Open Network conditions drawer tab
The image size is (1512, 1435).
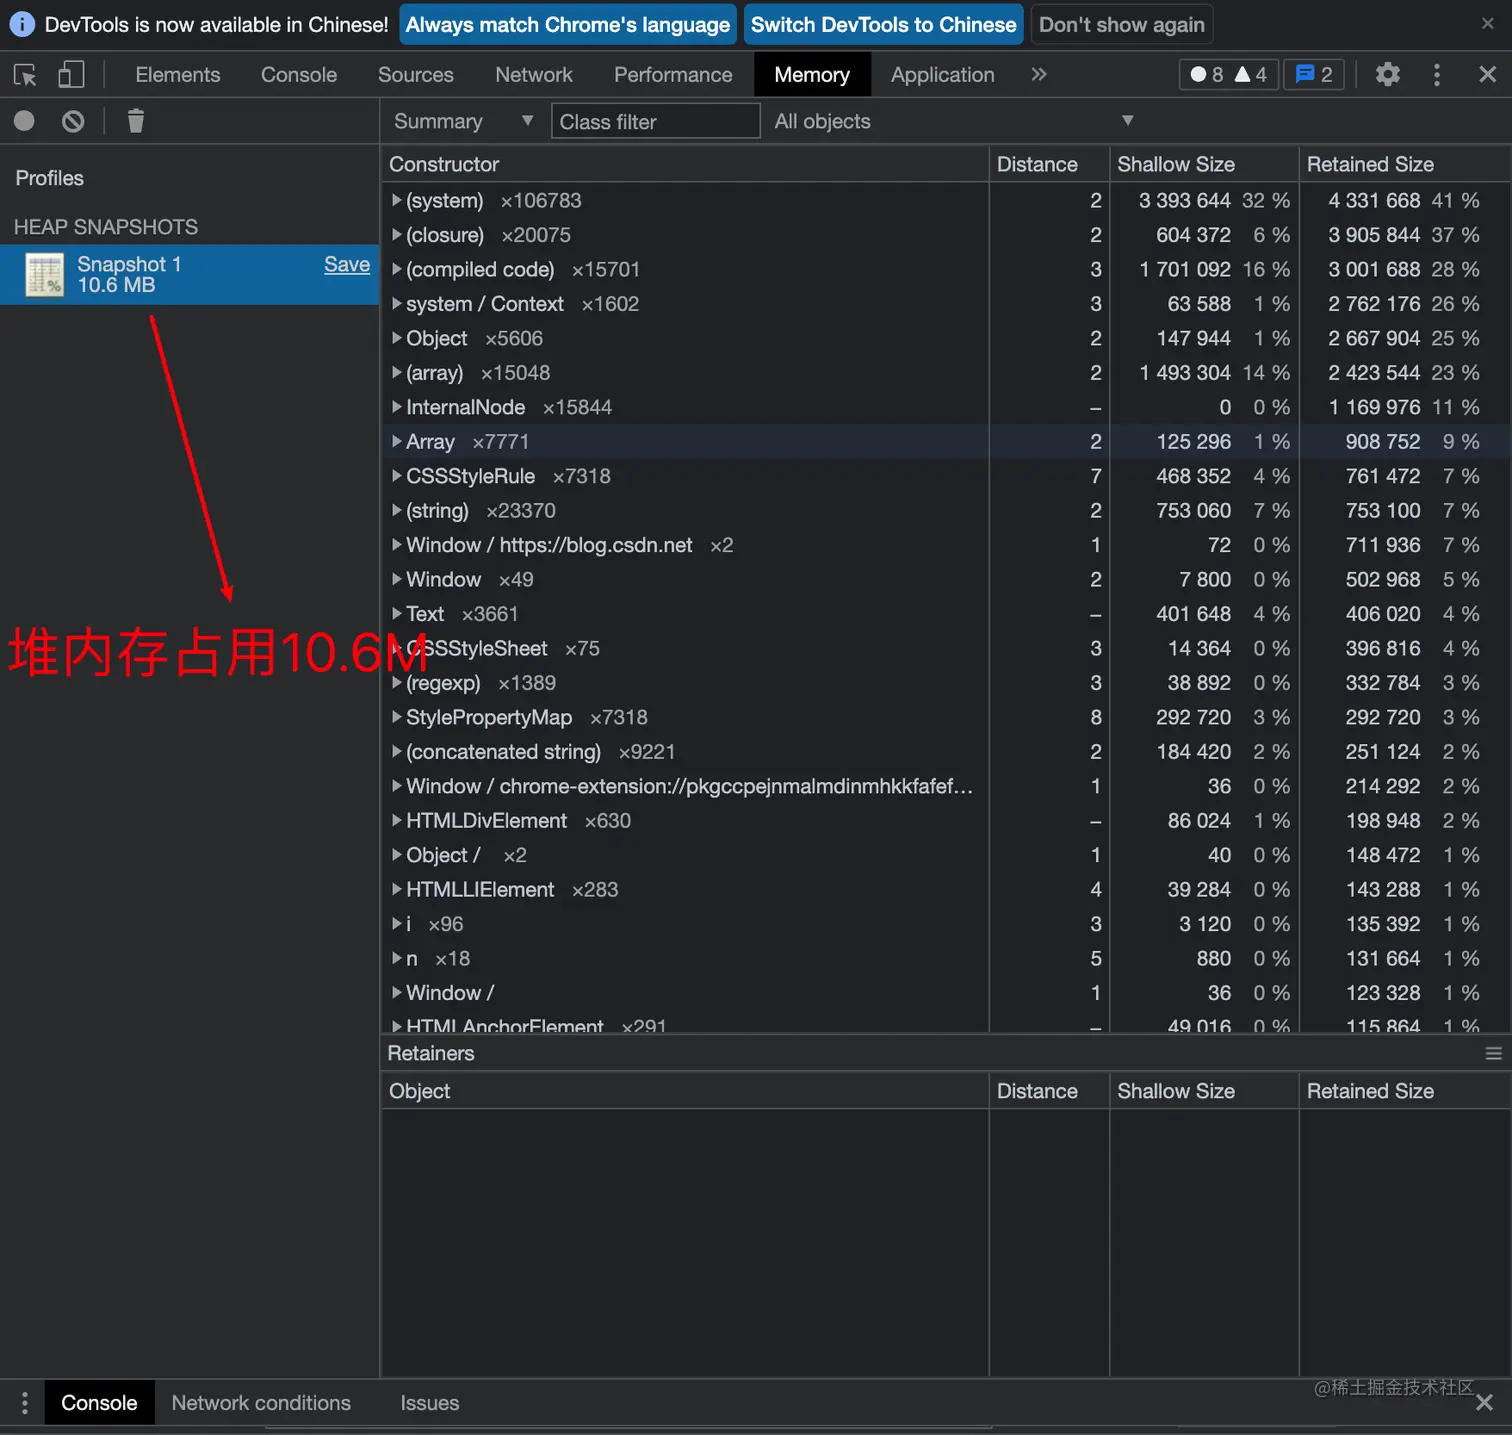coord(261,1403)
